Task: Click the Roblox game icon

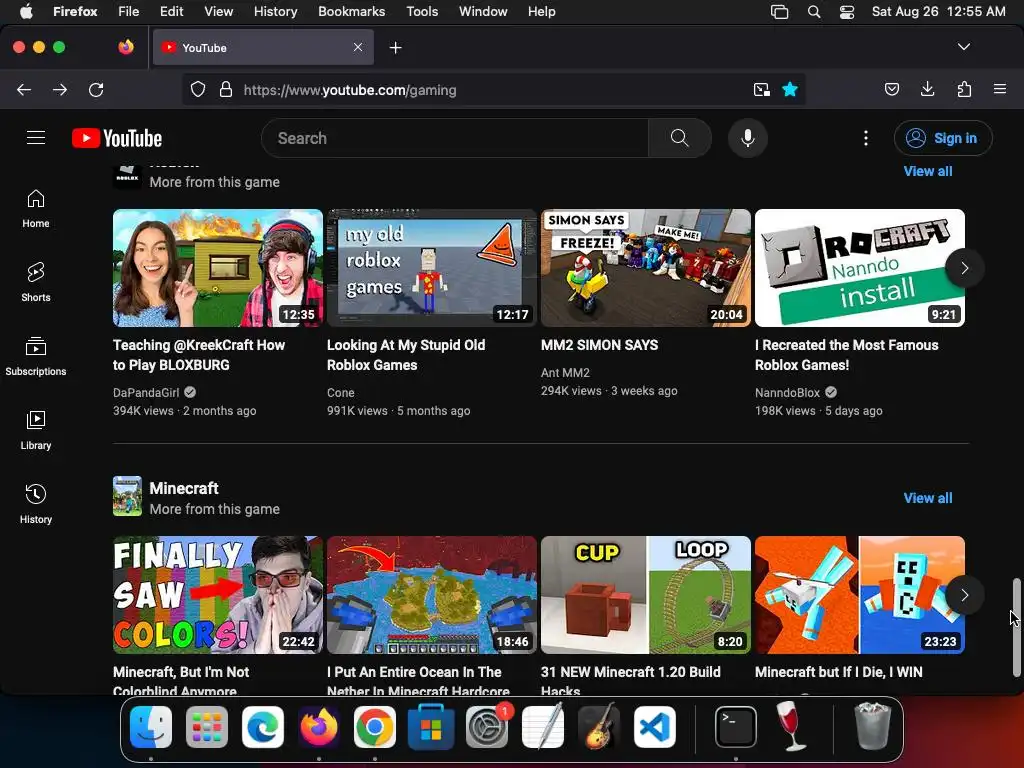Action: pos(127,176)
